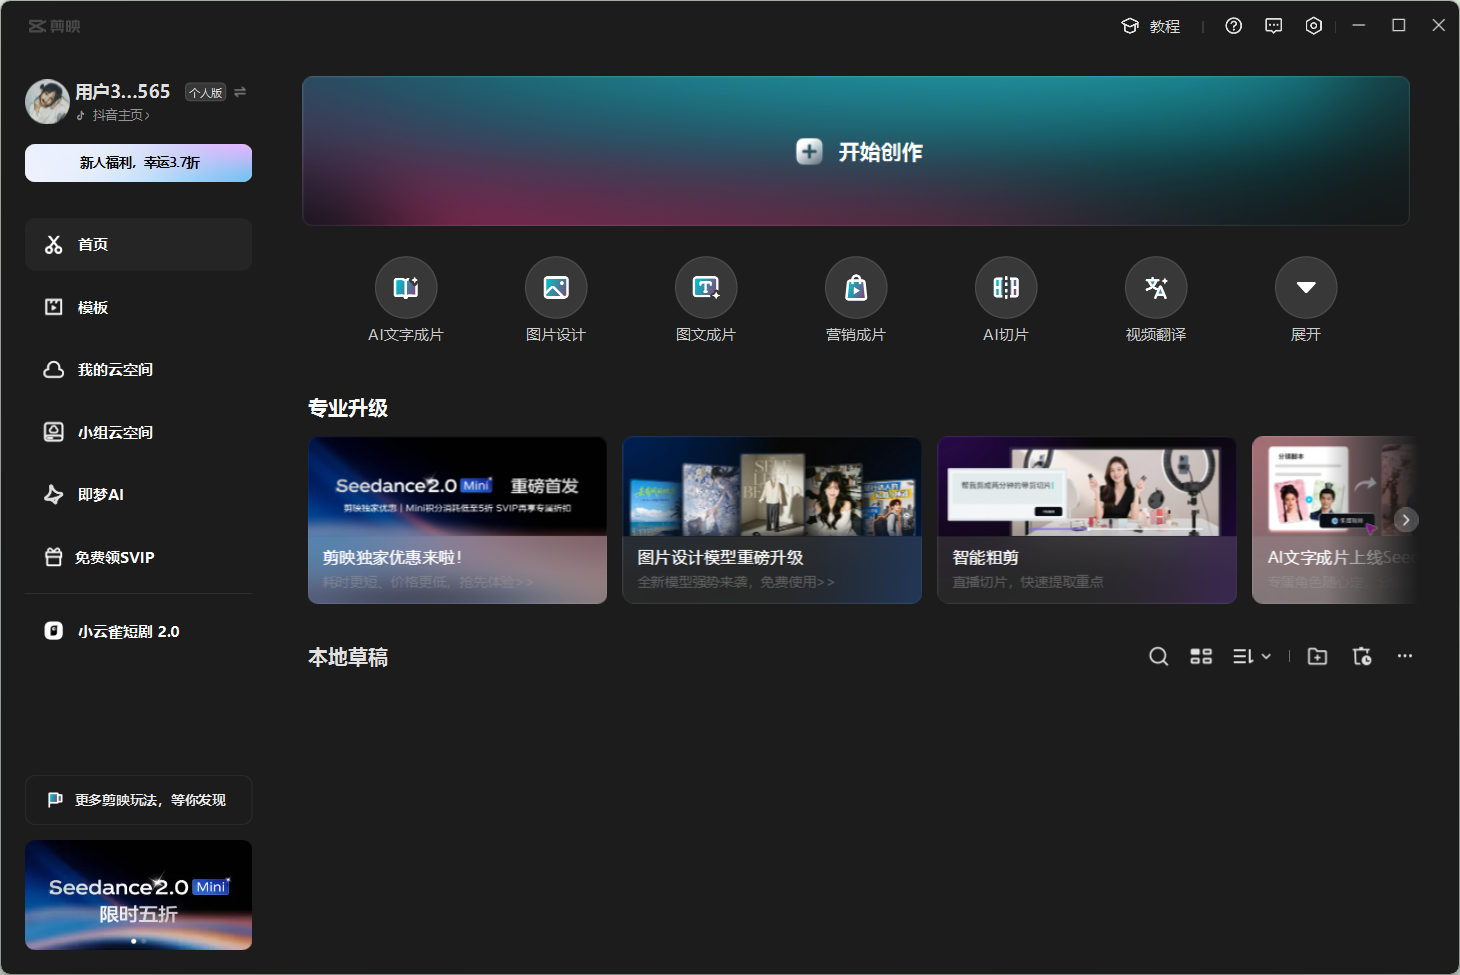Click the new folder icon
This screenshot has width=1460, height=975.
1318,656
